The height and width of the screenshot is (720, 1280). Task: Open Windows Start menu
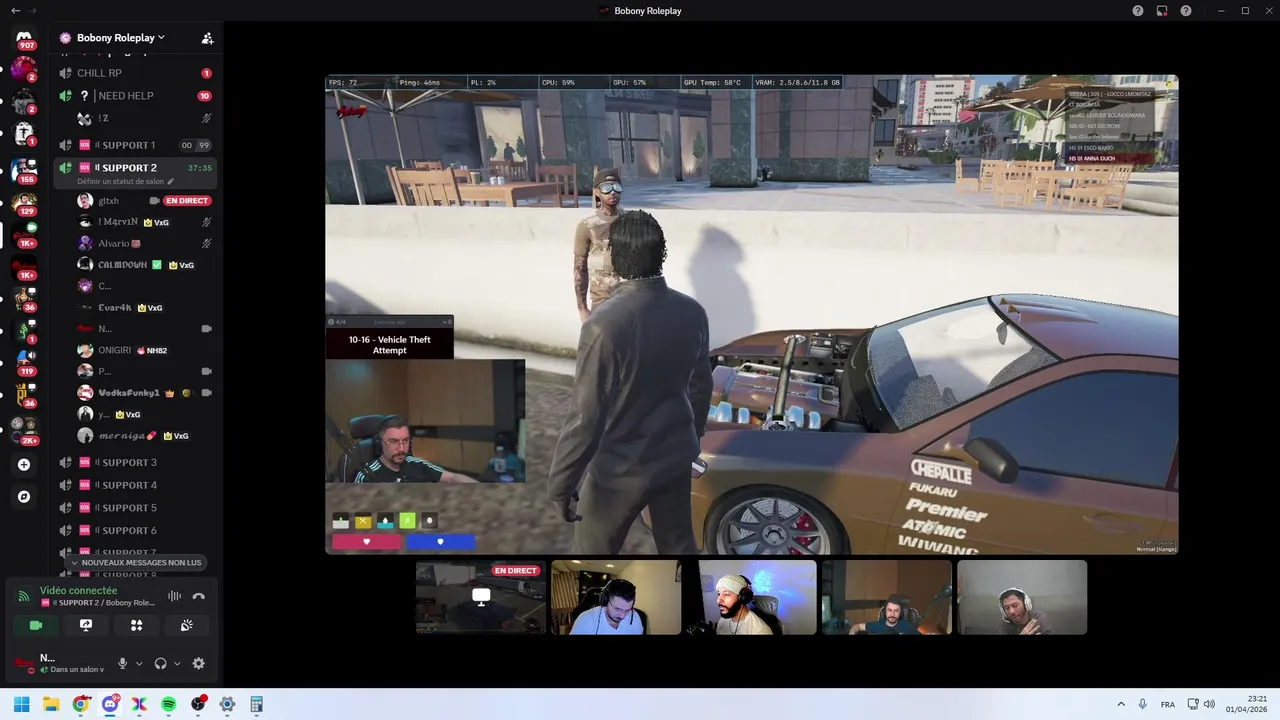pos(22,704)
